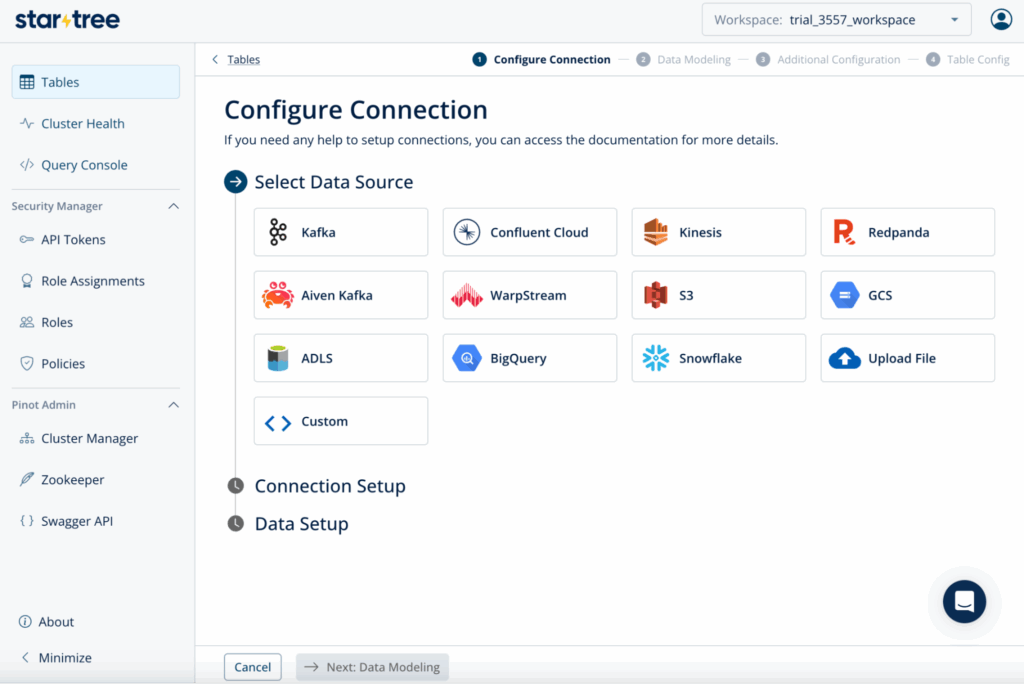Click the GCS hexagon icon
The image size is (1024, 684).
click(844, 295)
